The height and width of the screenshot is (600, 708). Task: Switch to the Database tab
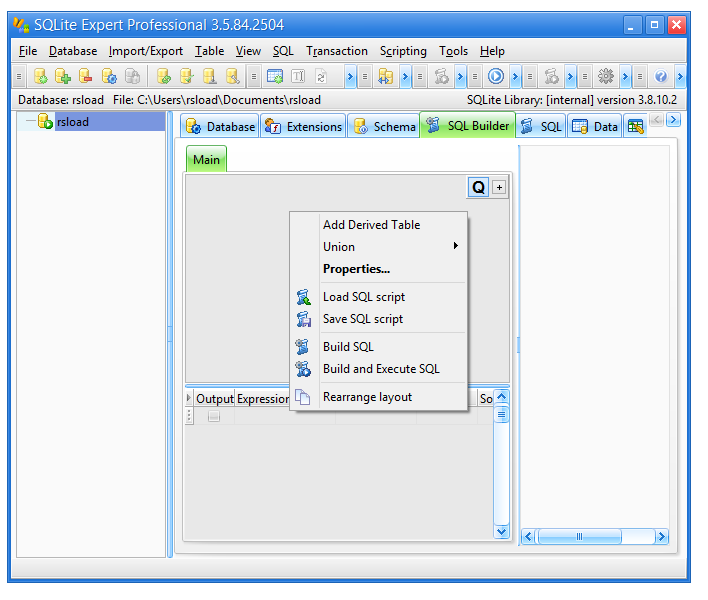pos(220,126)
